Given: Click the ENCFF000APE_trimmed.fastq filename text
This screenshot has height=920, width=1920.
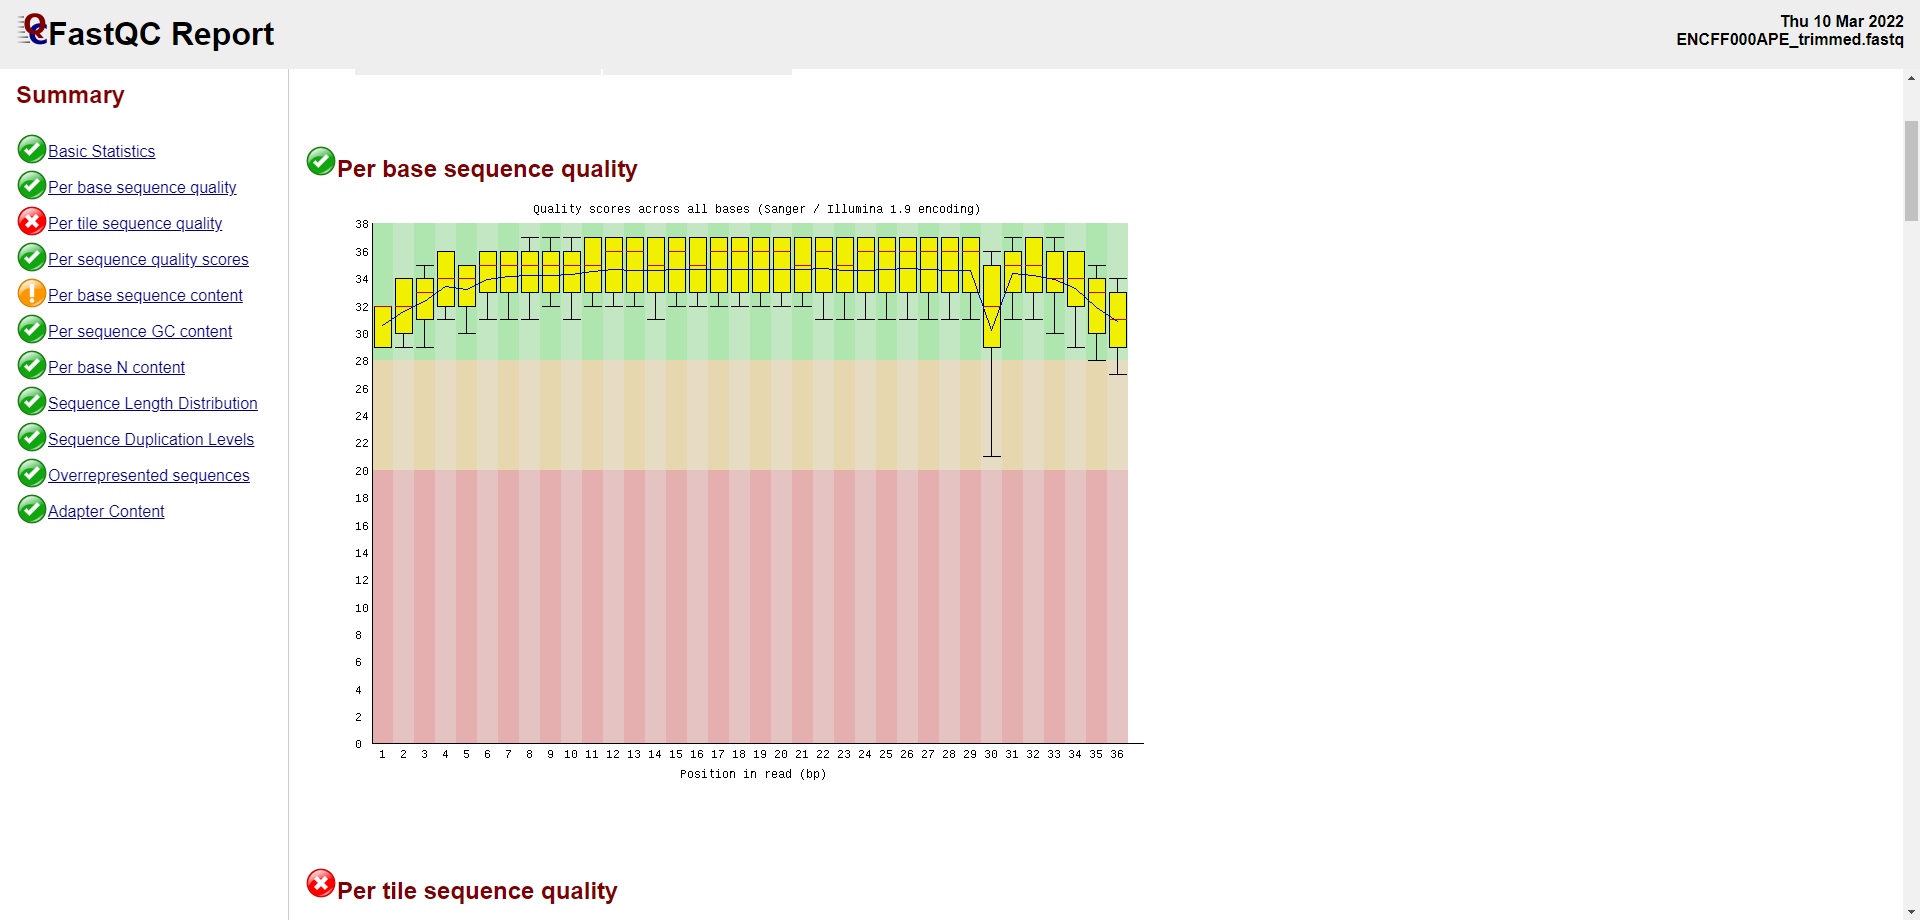Looking at the screenshot, I should click(x=1790, y=40).
